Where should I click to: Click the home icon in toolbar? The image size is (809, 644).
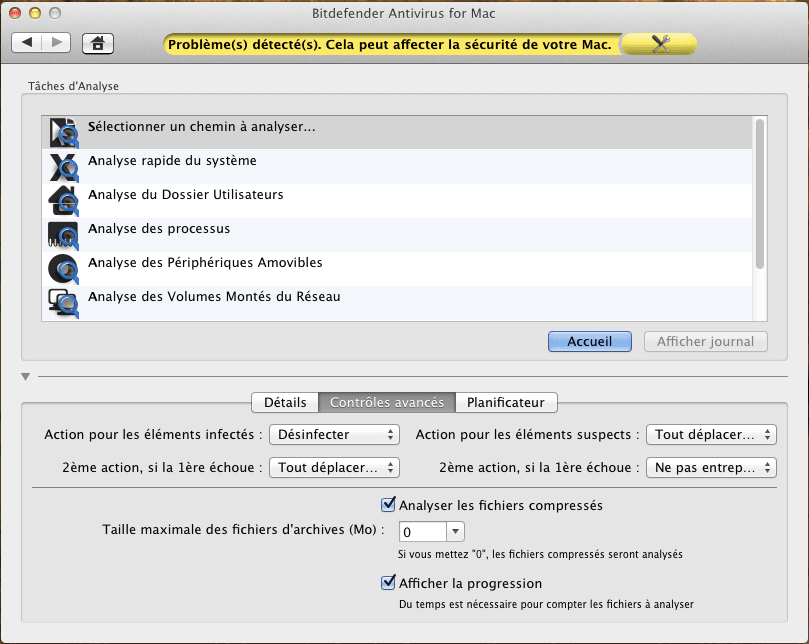pyautogui.click(x=98, y=42)
